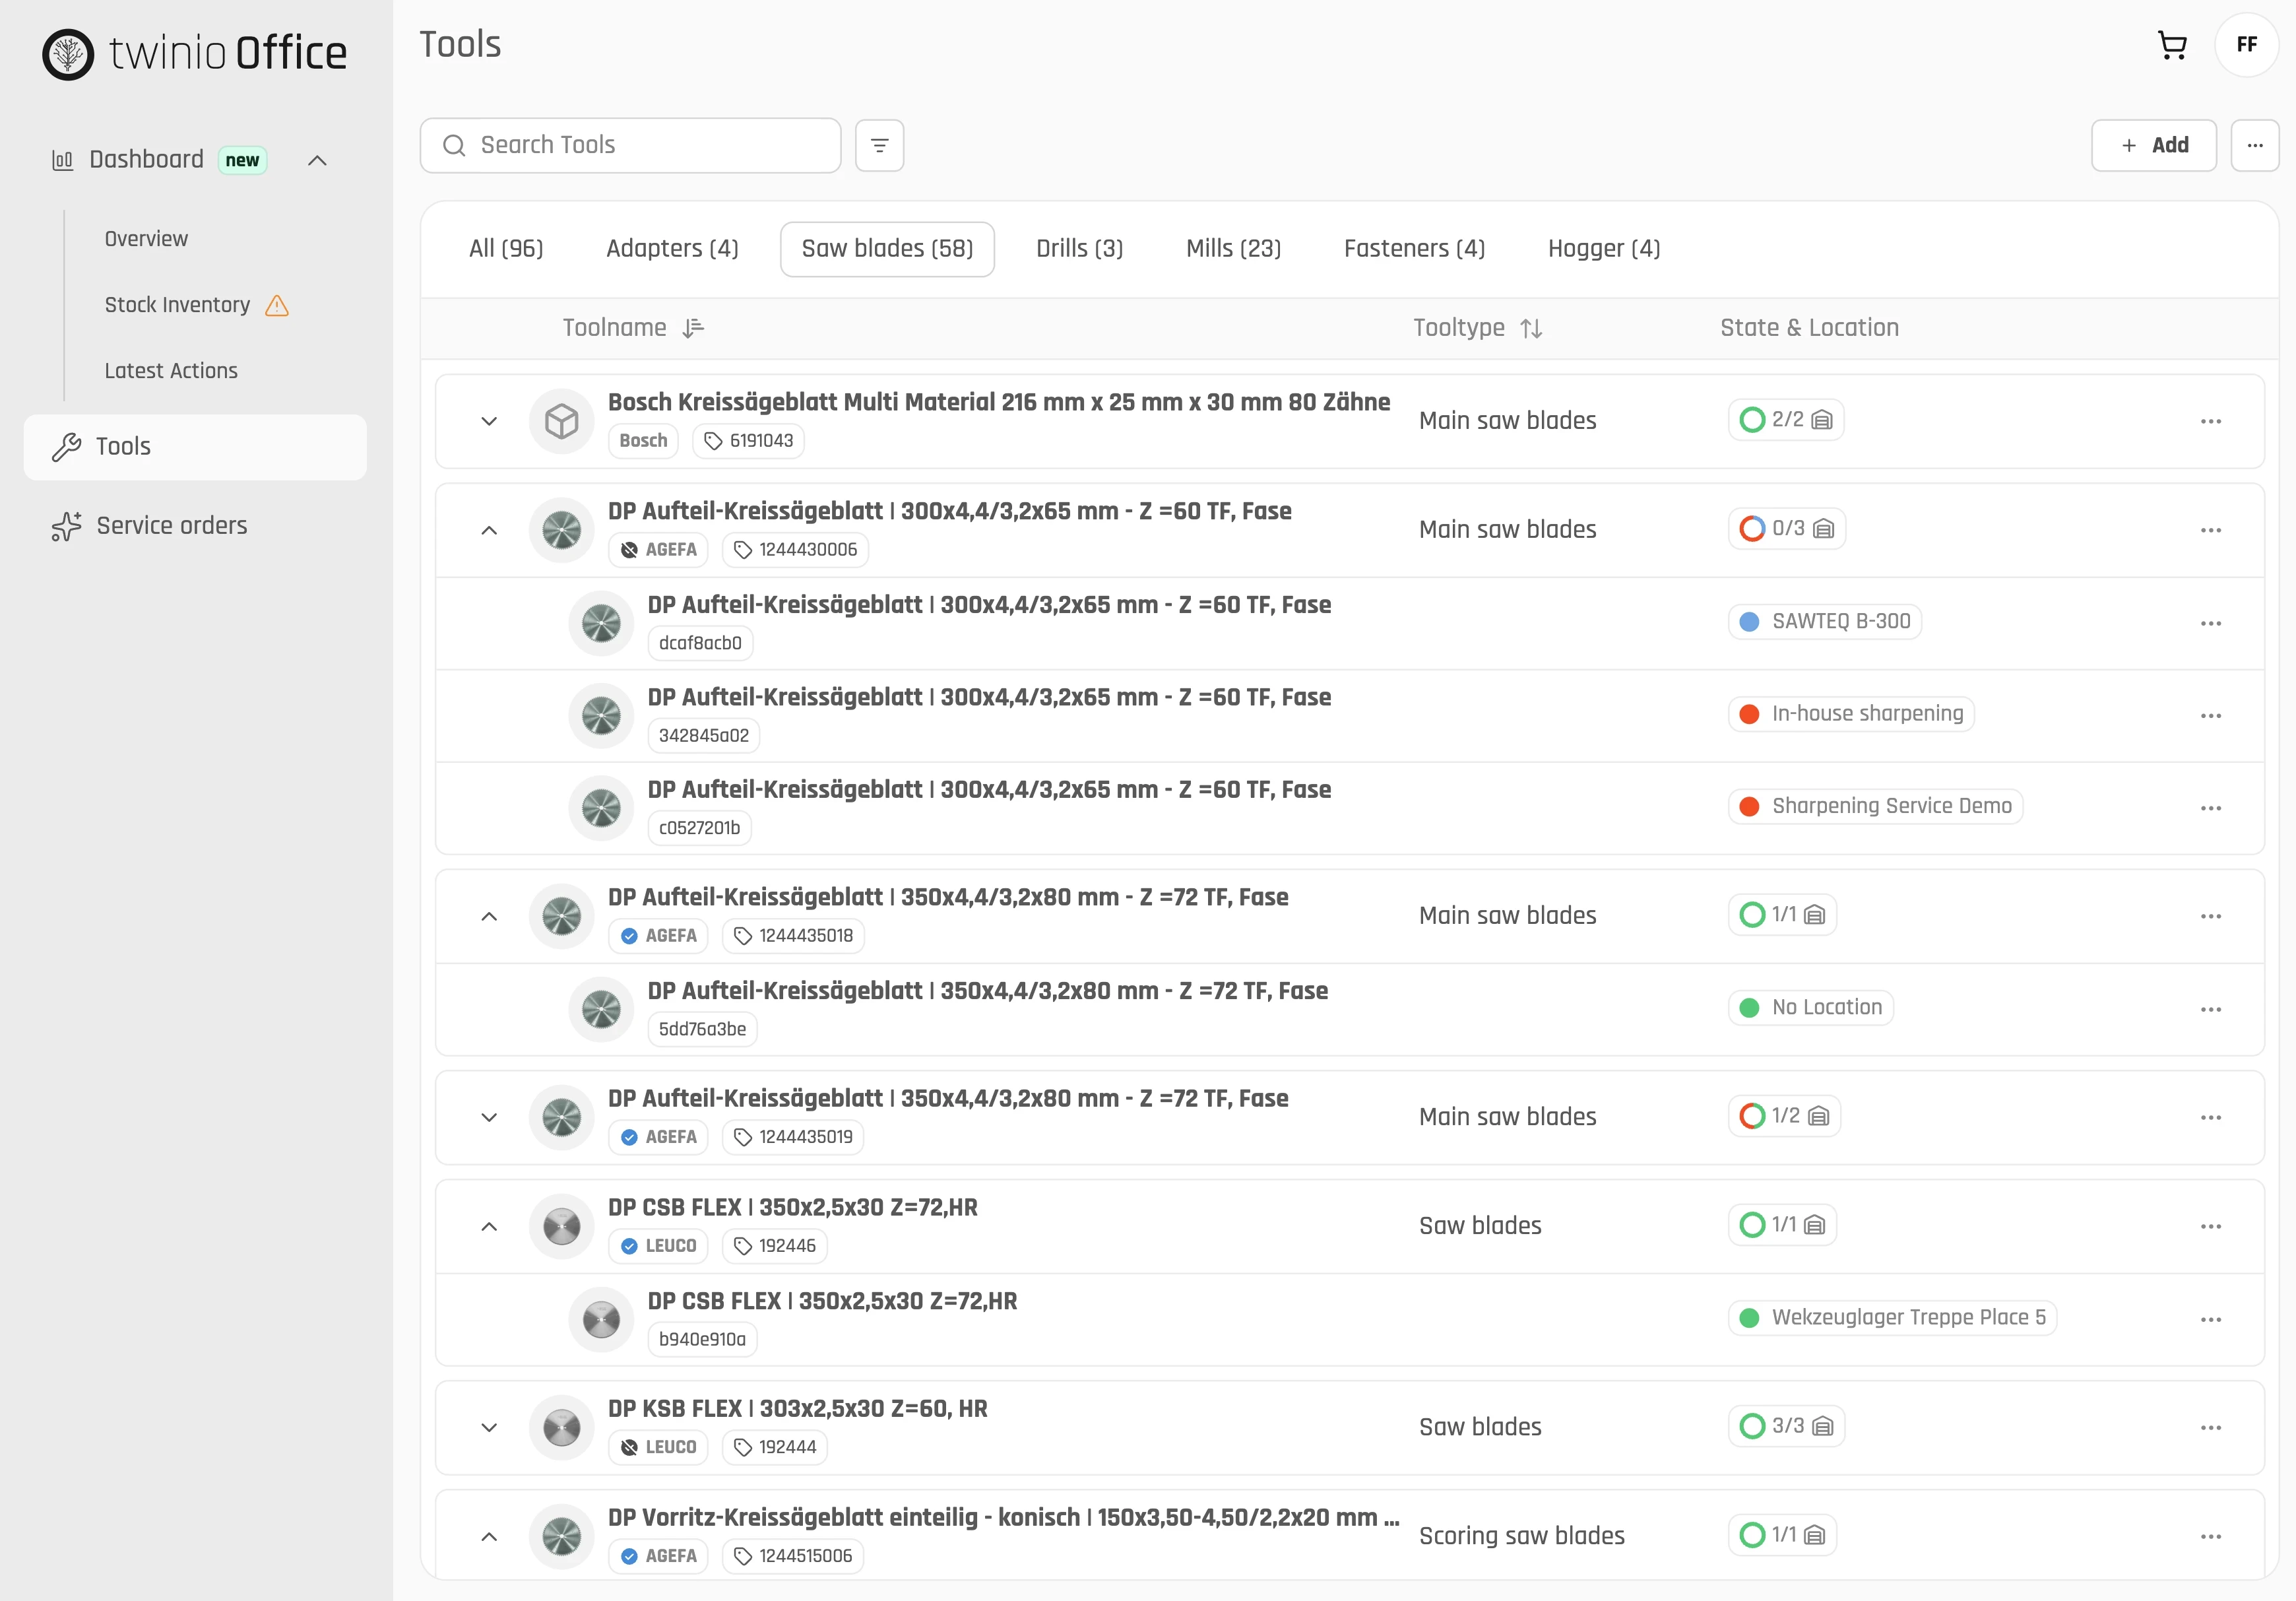2296x1601 pixels.
Task: Open row menu for DP KSB FLEX
Action: point(2210,1427)
